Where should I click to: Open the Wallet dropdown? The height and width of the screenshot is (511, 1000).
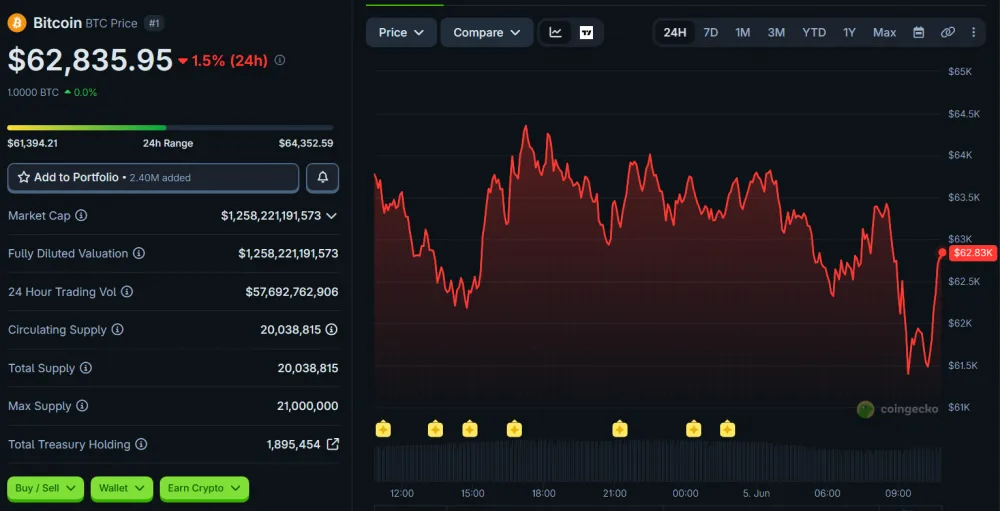[122, 488]
